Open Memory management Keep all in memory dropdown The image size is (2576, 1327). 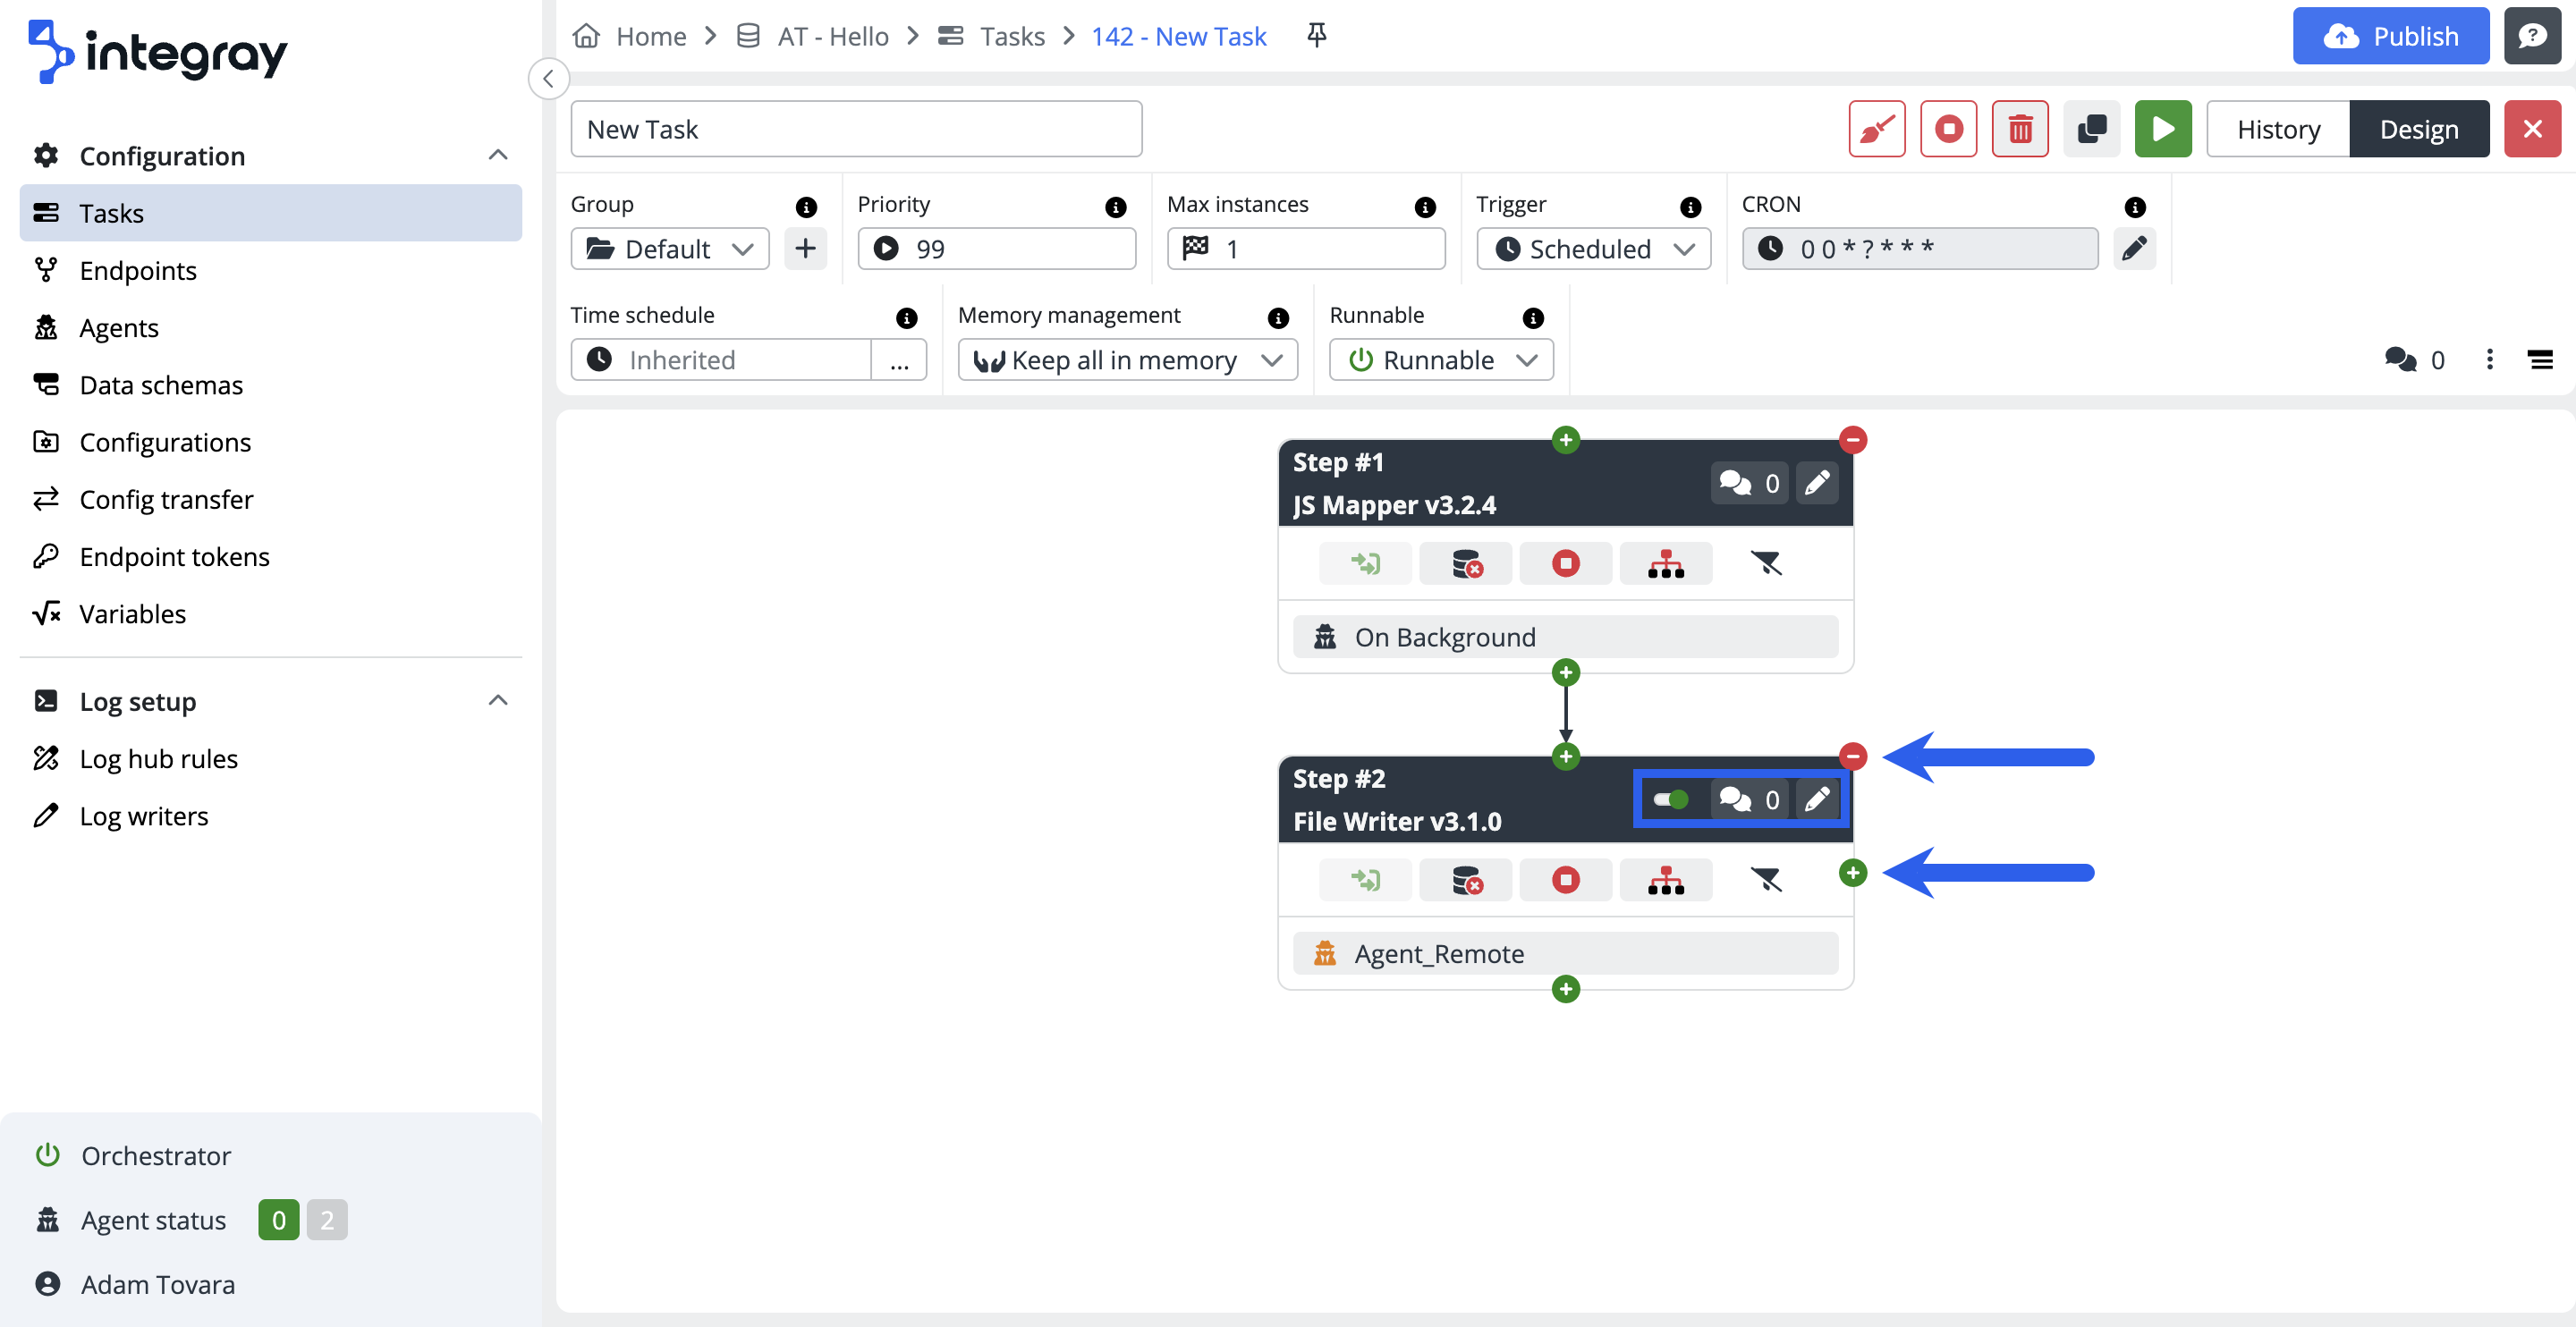coord(1127,360)
